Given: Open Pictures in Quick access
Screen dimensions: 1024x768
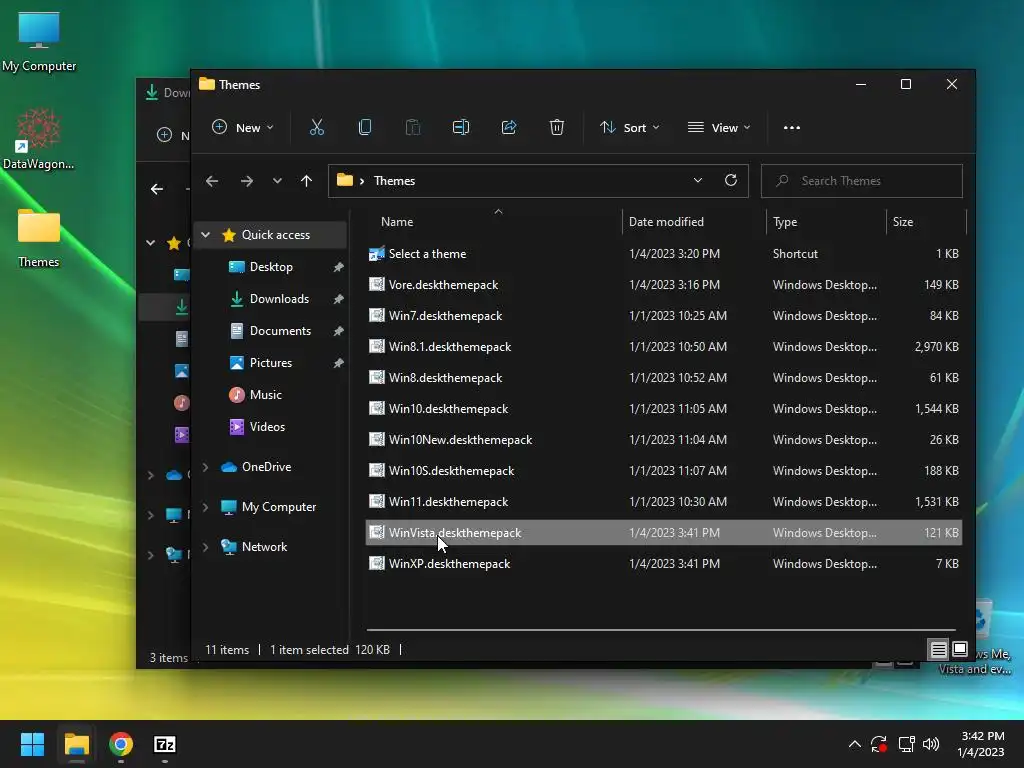Looking at the screenshot, I should pos(271,362).
